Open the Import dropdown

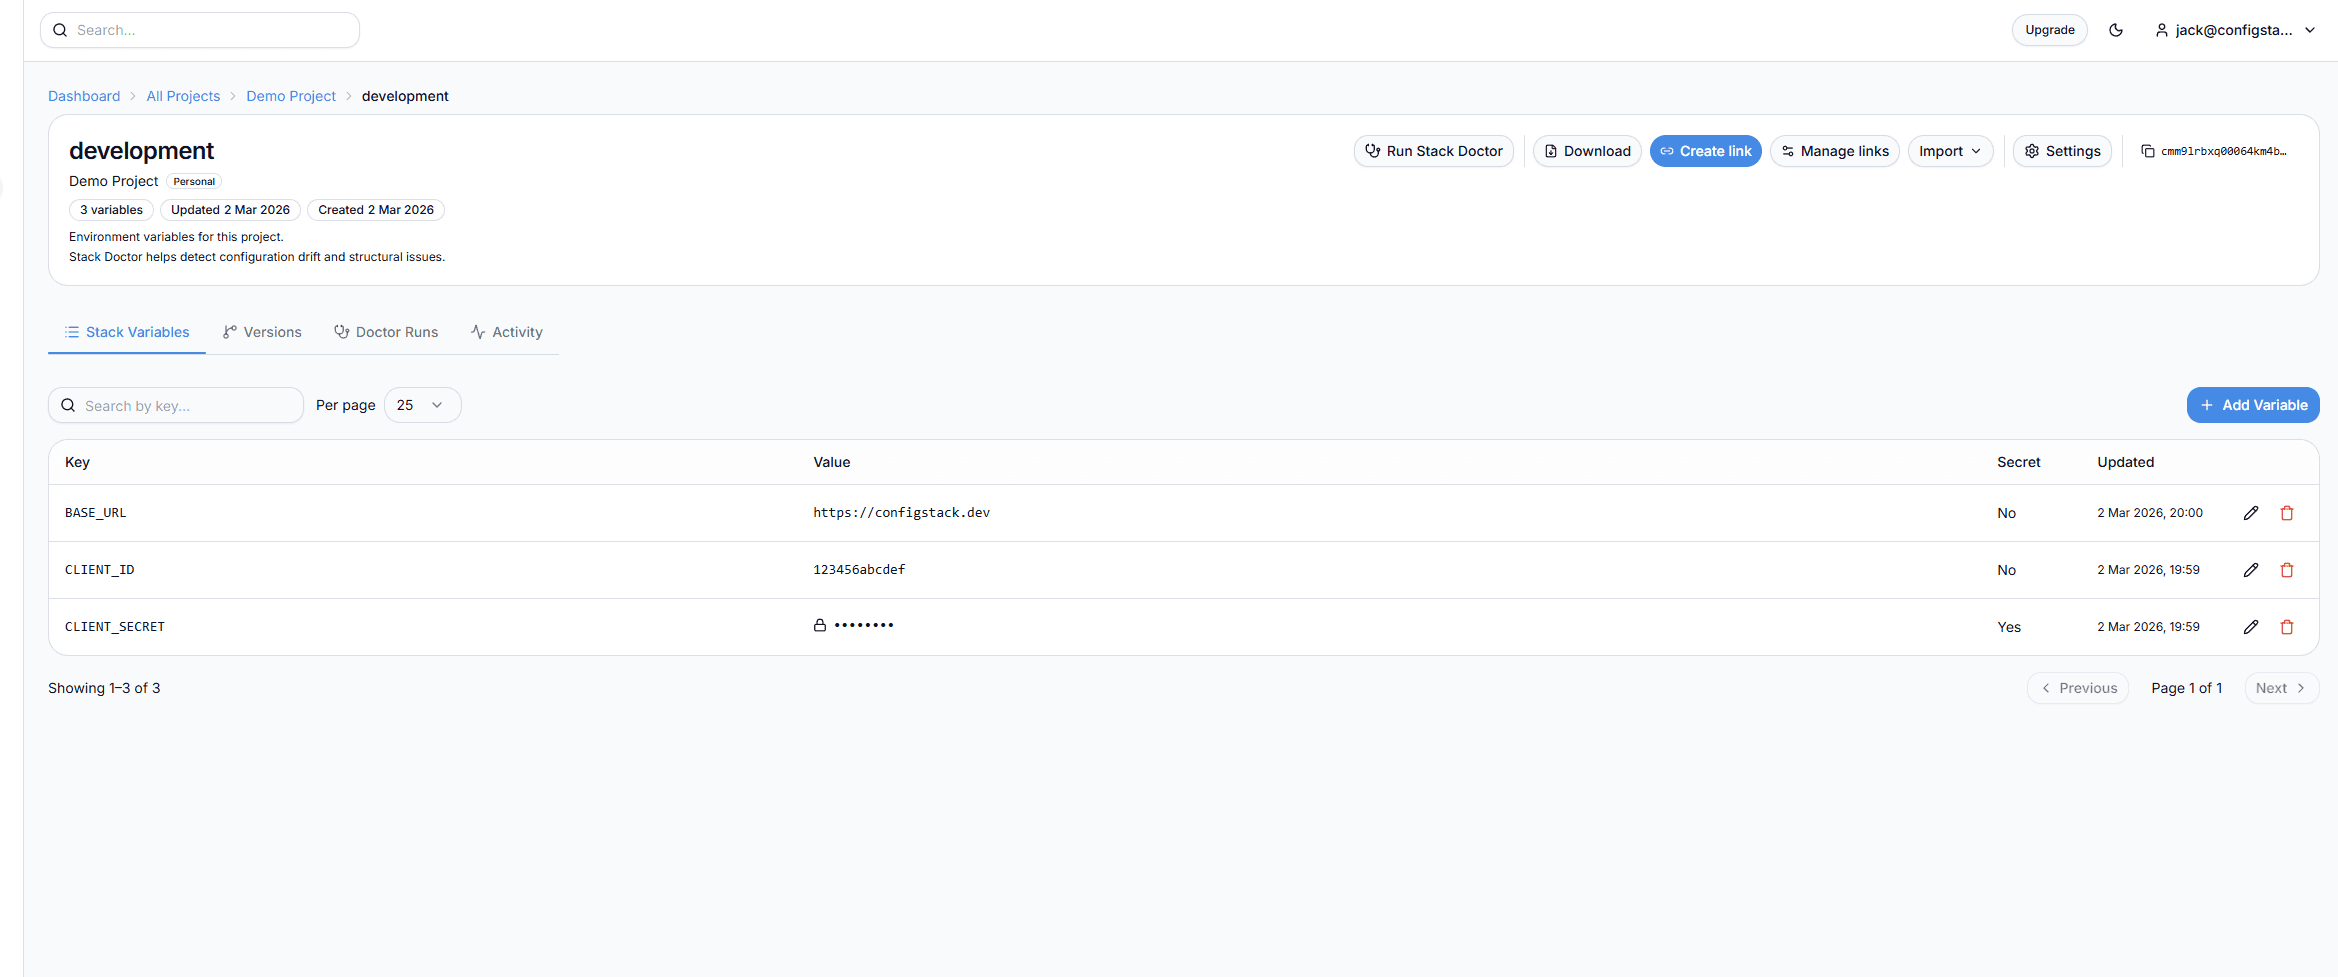[x=1950, y=151]
